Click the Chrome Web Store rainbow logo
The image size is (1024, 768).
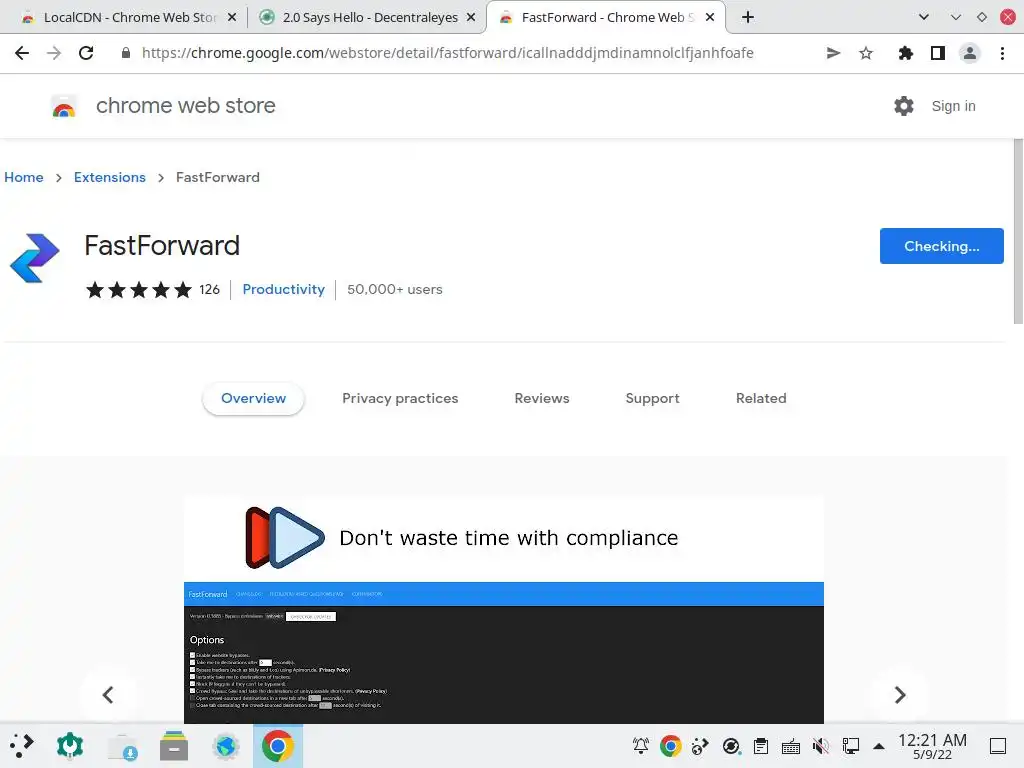pos(64,106)
